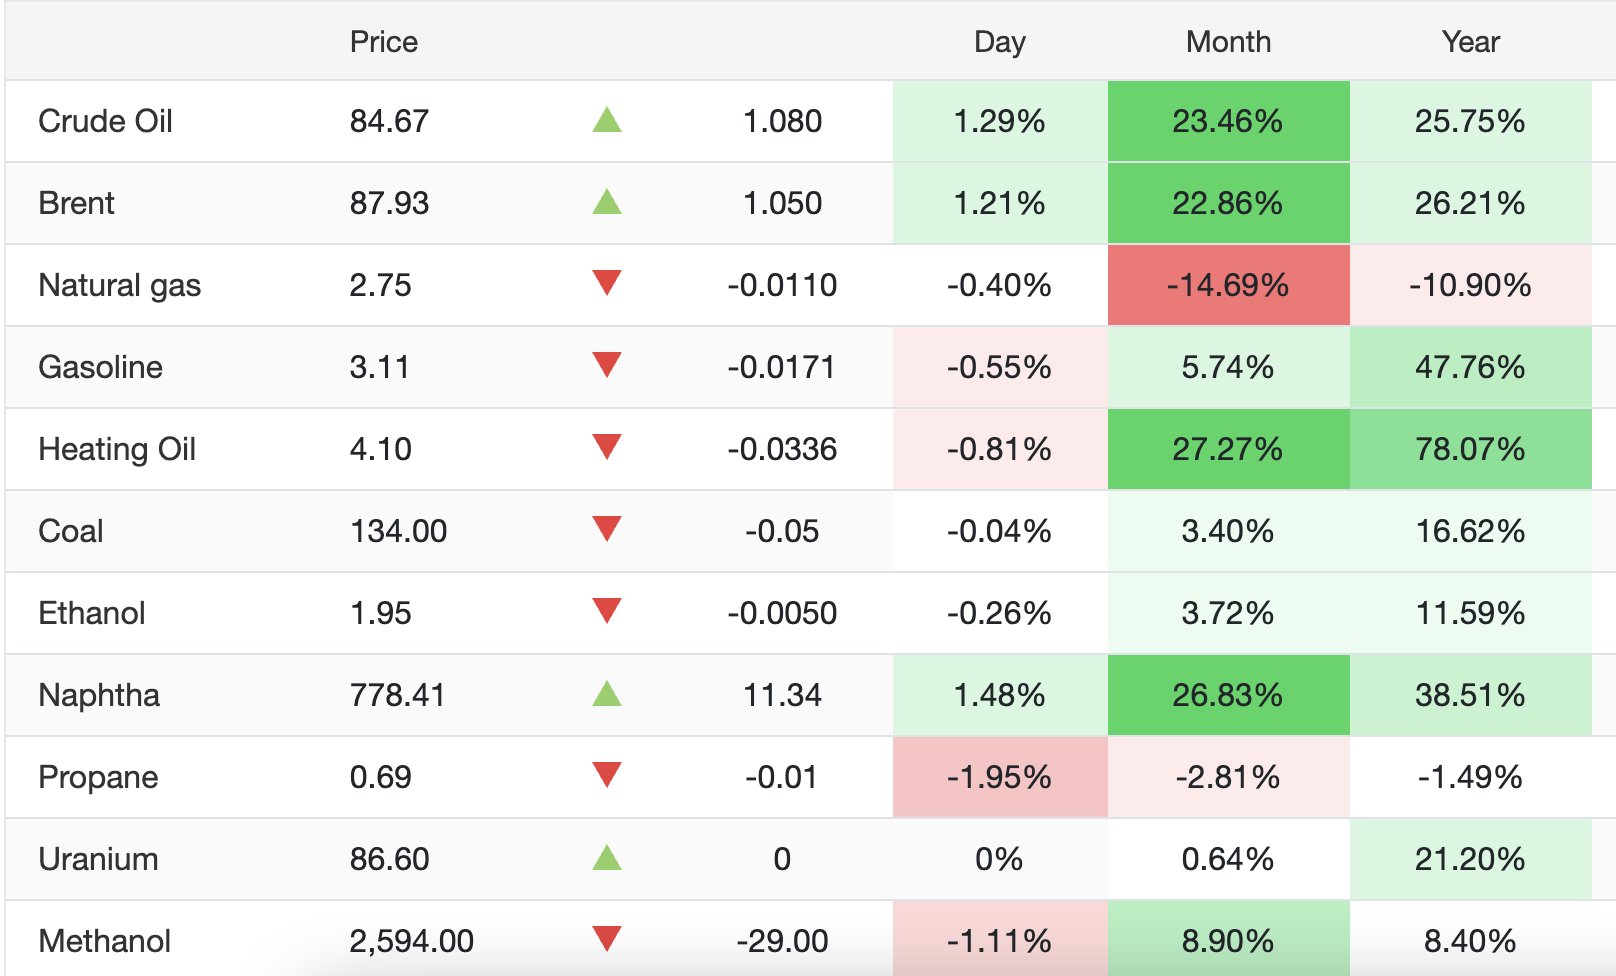Click the green up arrow for Naphtha
This screenshot has width=1616, height=976.
pos(607,694)
